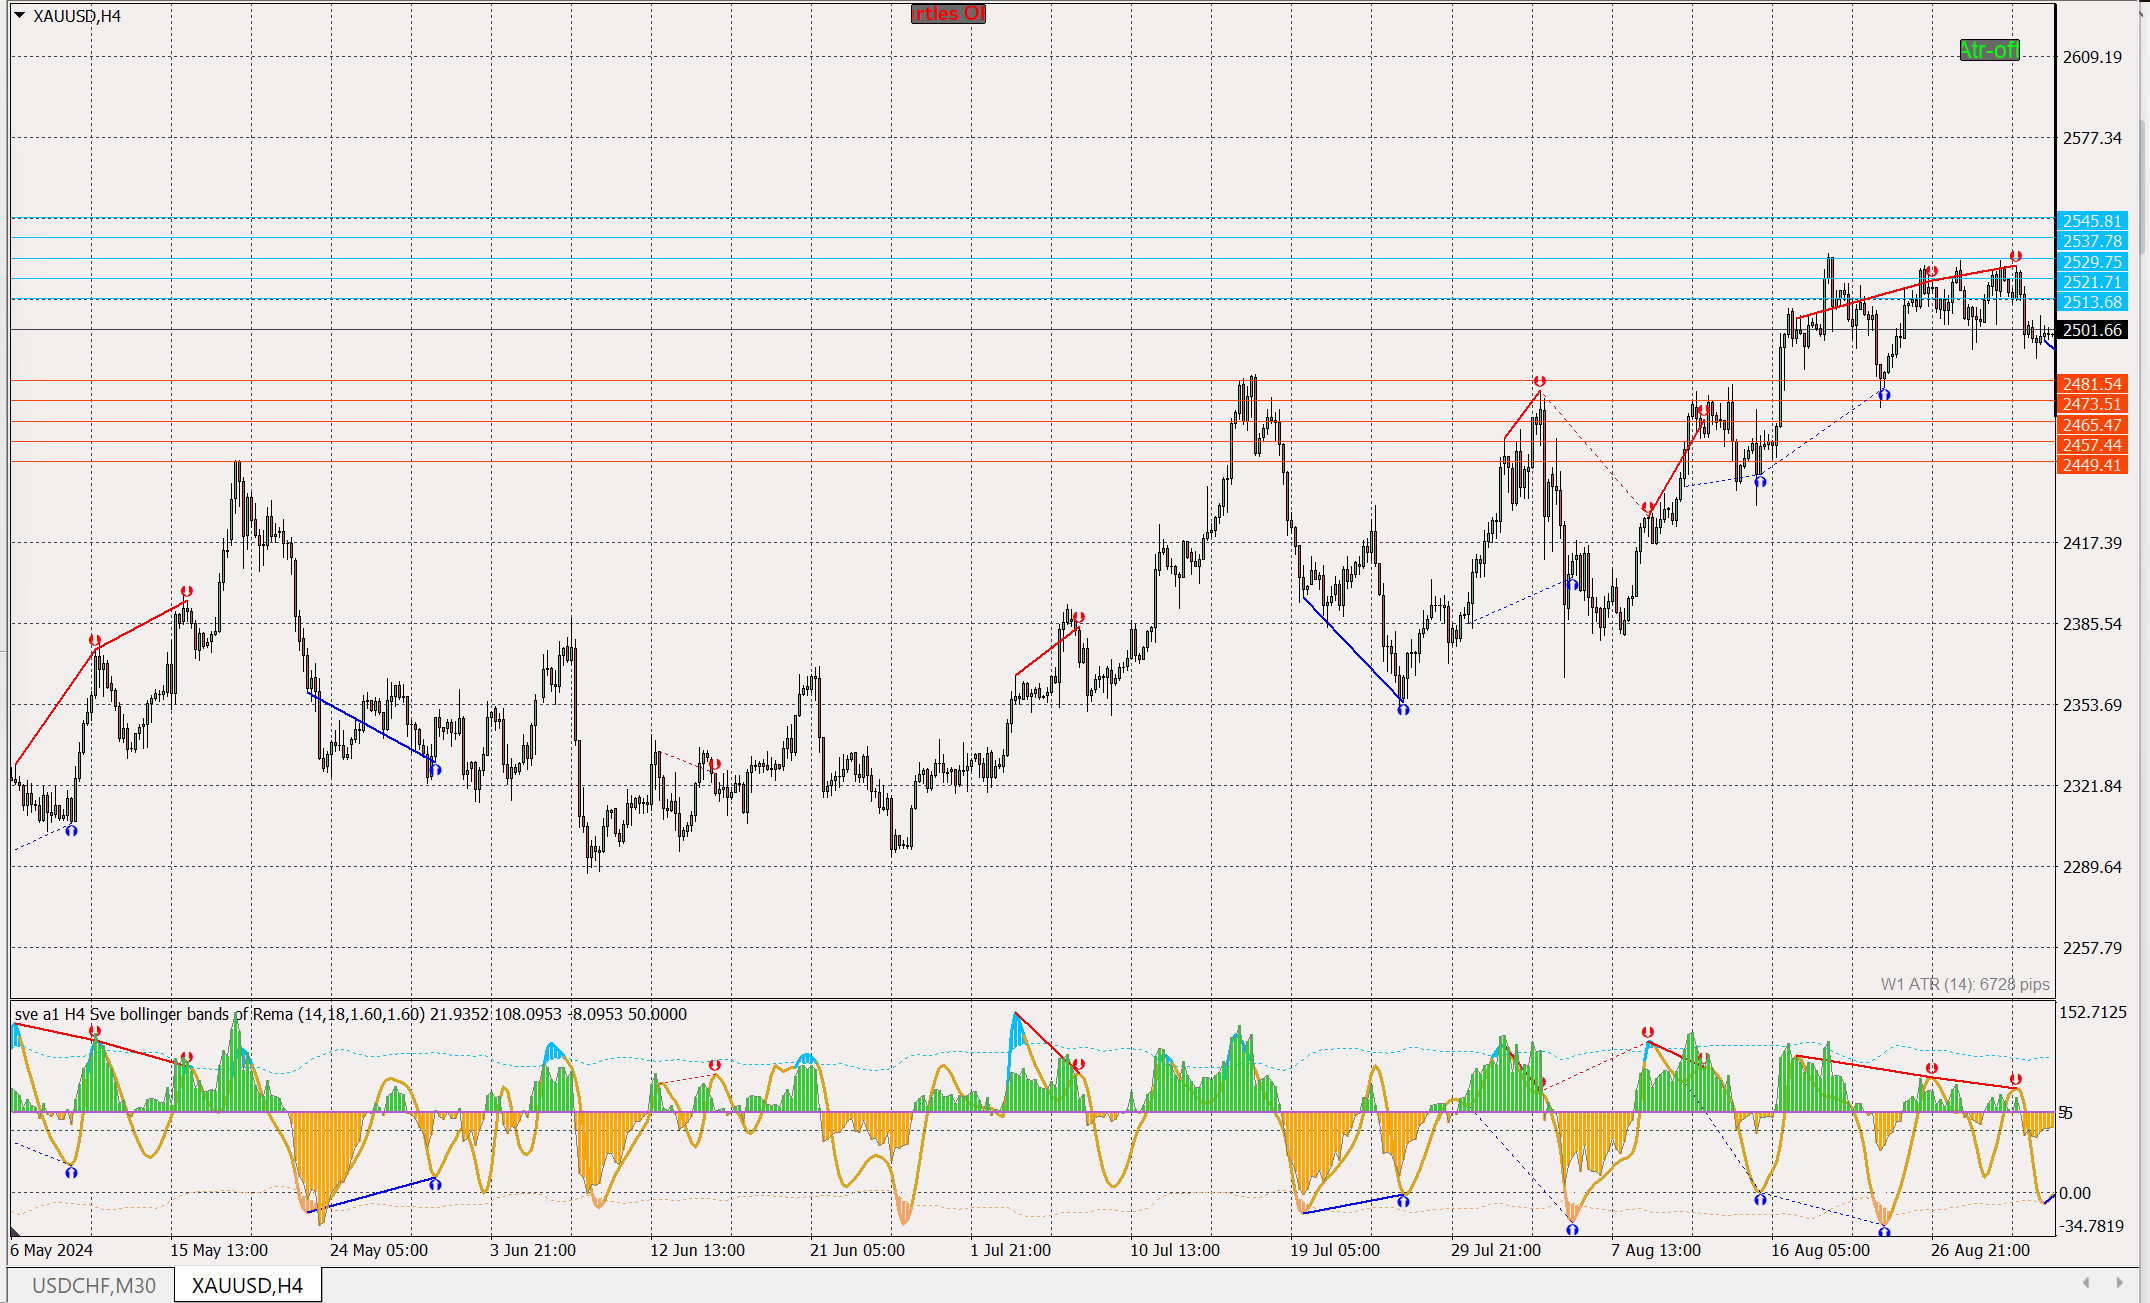The image size is (2150, 1303).
Task: Click the orange 2481.54 price level tag
Action: 2091,384
